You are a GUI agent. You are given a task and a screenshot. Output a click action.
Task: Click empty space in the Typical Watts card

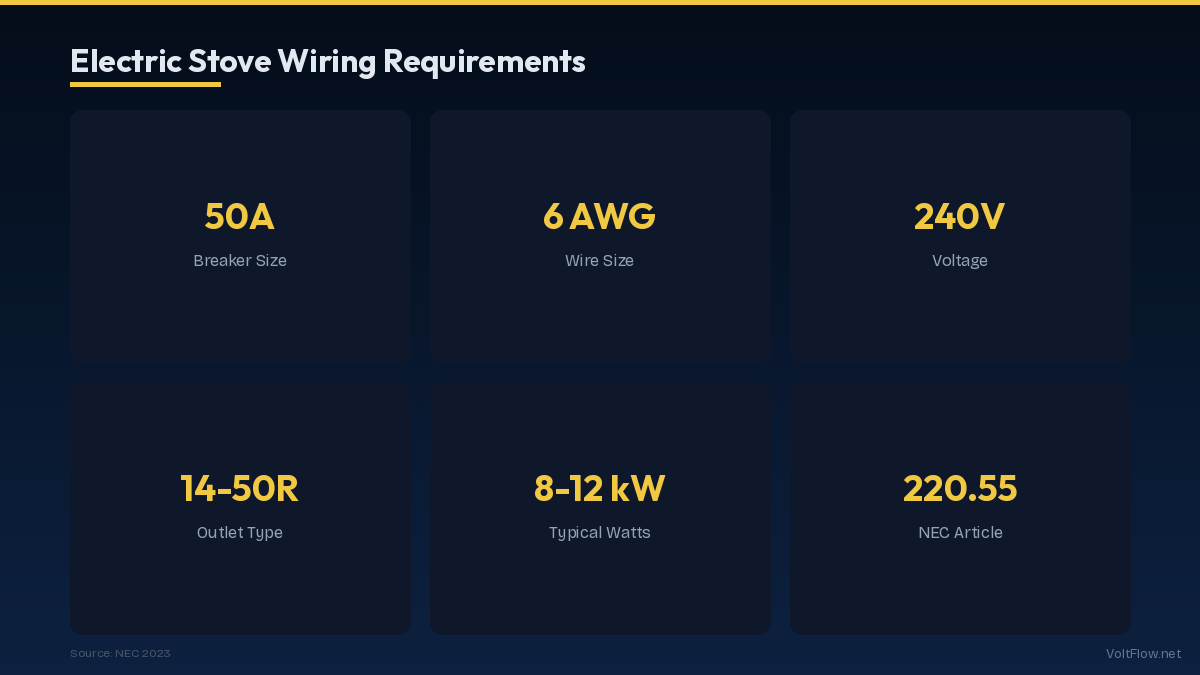(x=600, y=595)
